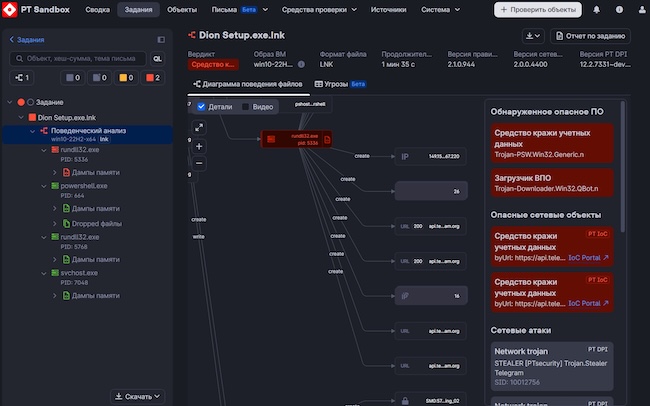Click the first URL 200 api.te...am.org node
The image size is (650, 406).
click(x=431, y=226)
